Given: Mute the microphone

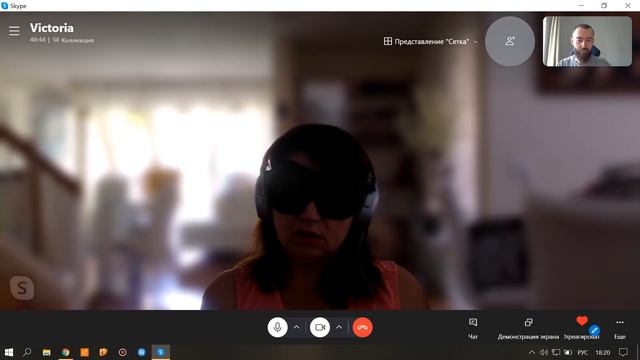Looking at the screenshot, I should pos(278,327).
